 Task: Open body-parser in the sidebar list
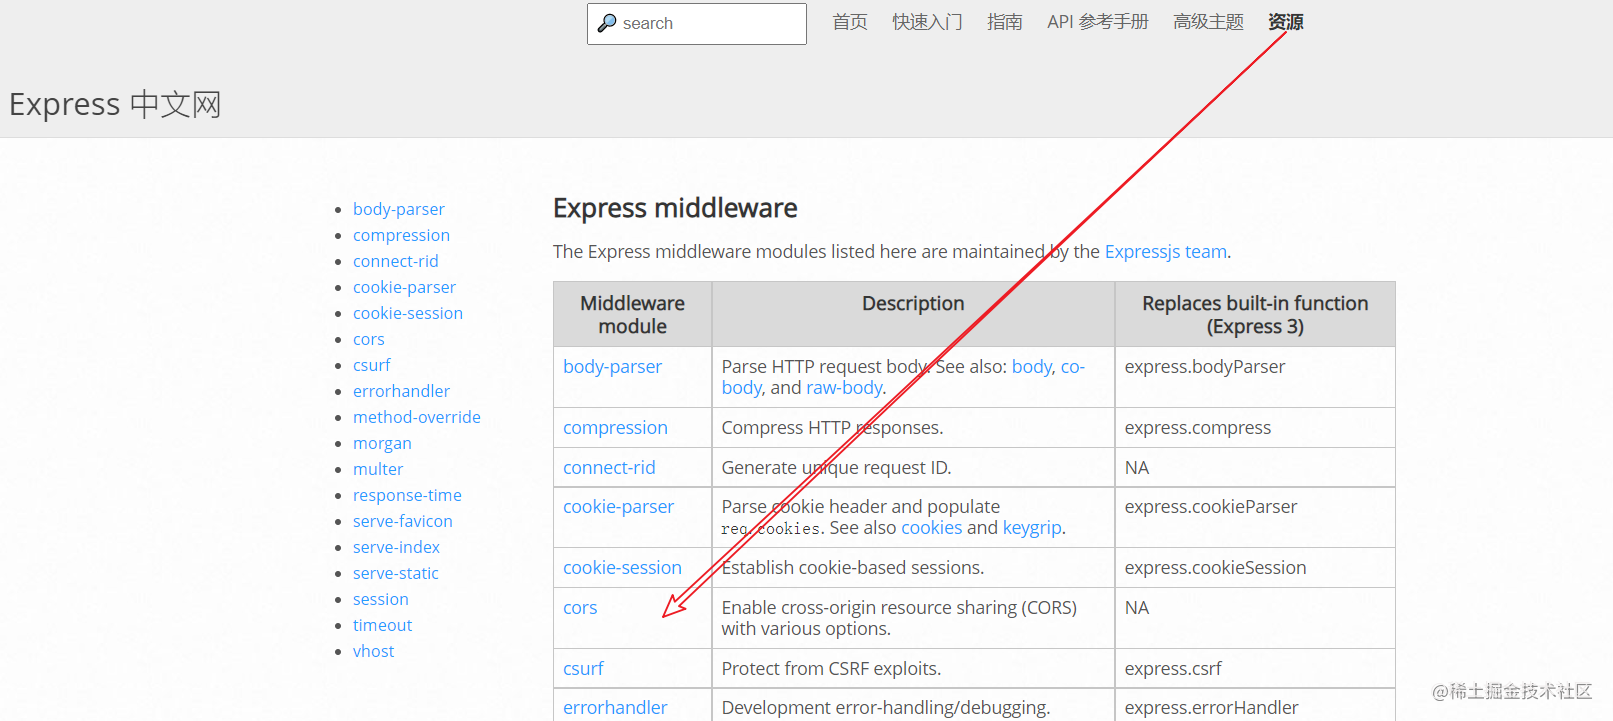[399, 209]
